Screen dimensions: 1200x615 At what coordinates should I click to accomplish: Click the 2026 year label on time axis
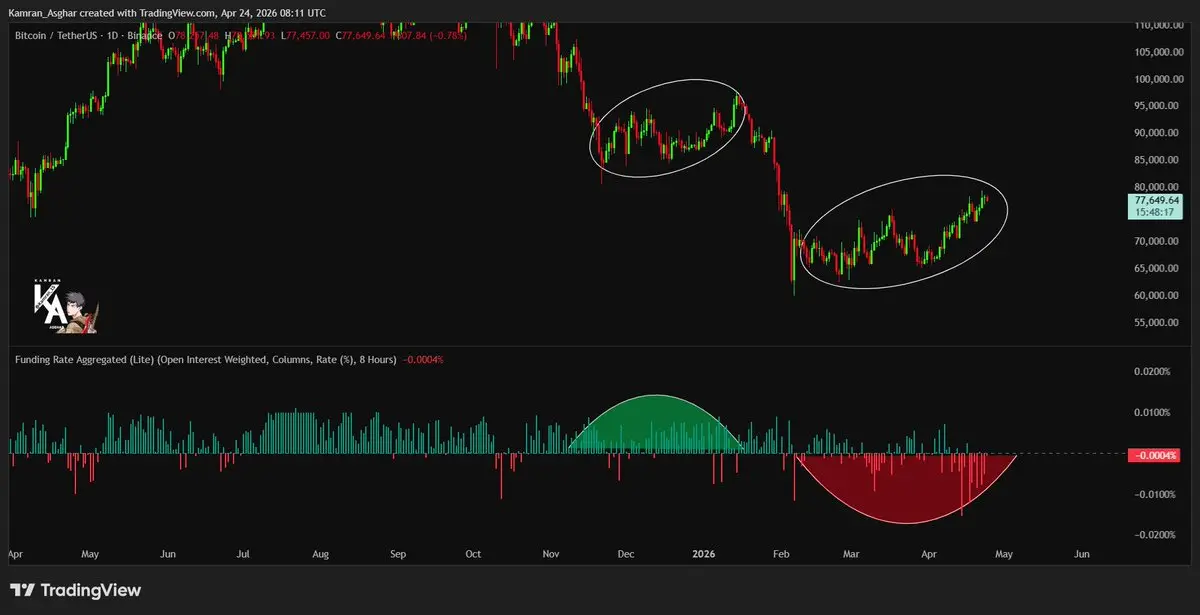[x=704, y=553]
